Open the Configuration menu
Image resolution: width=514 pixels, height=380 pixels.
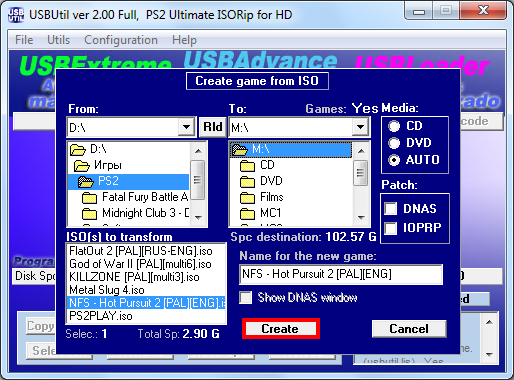pos(121,40)
